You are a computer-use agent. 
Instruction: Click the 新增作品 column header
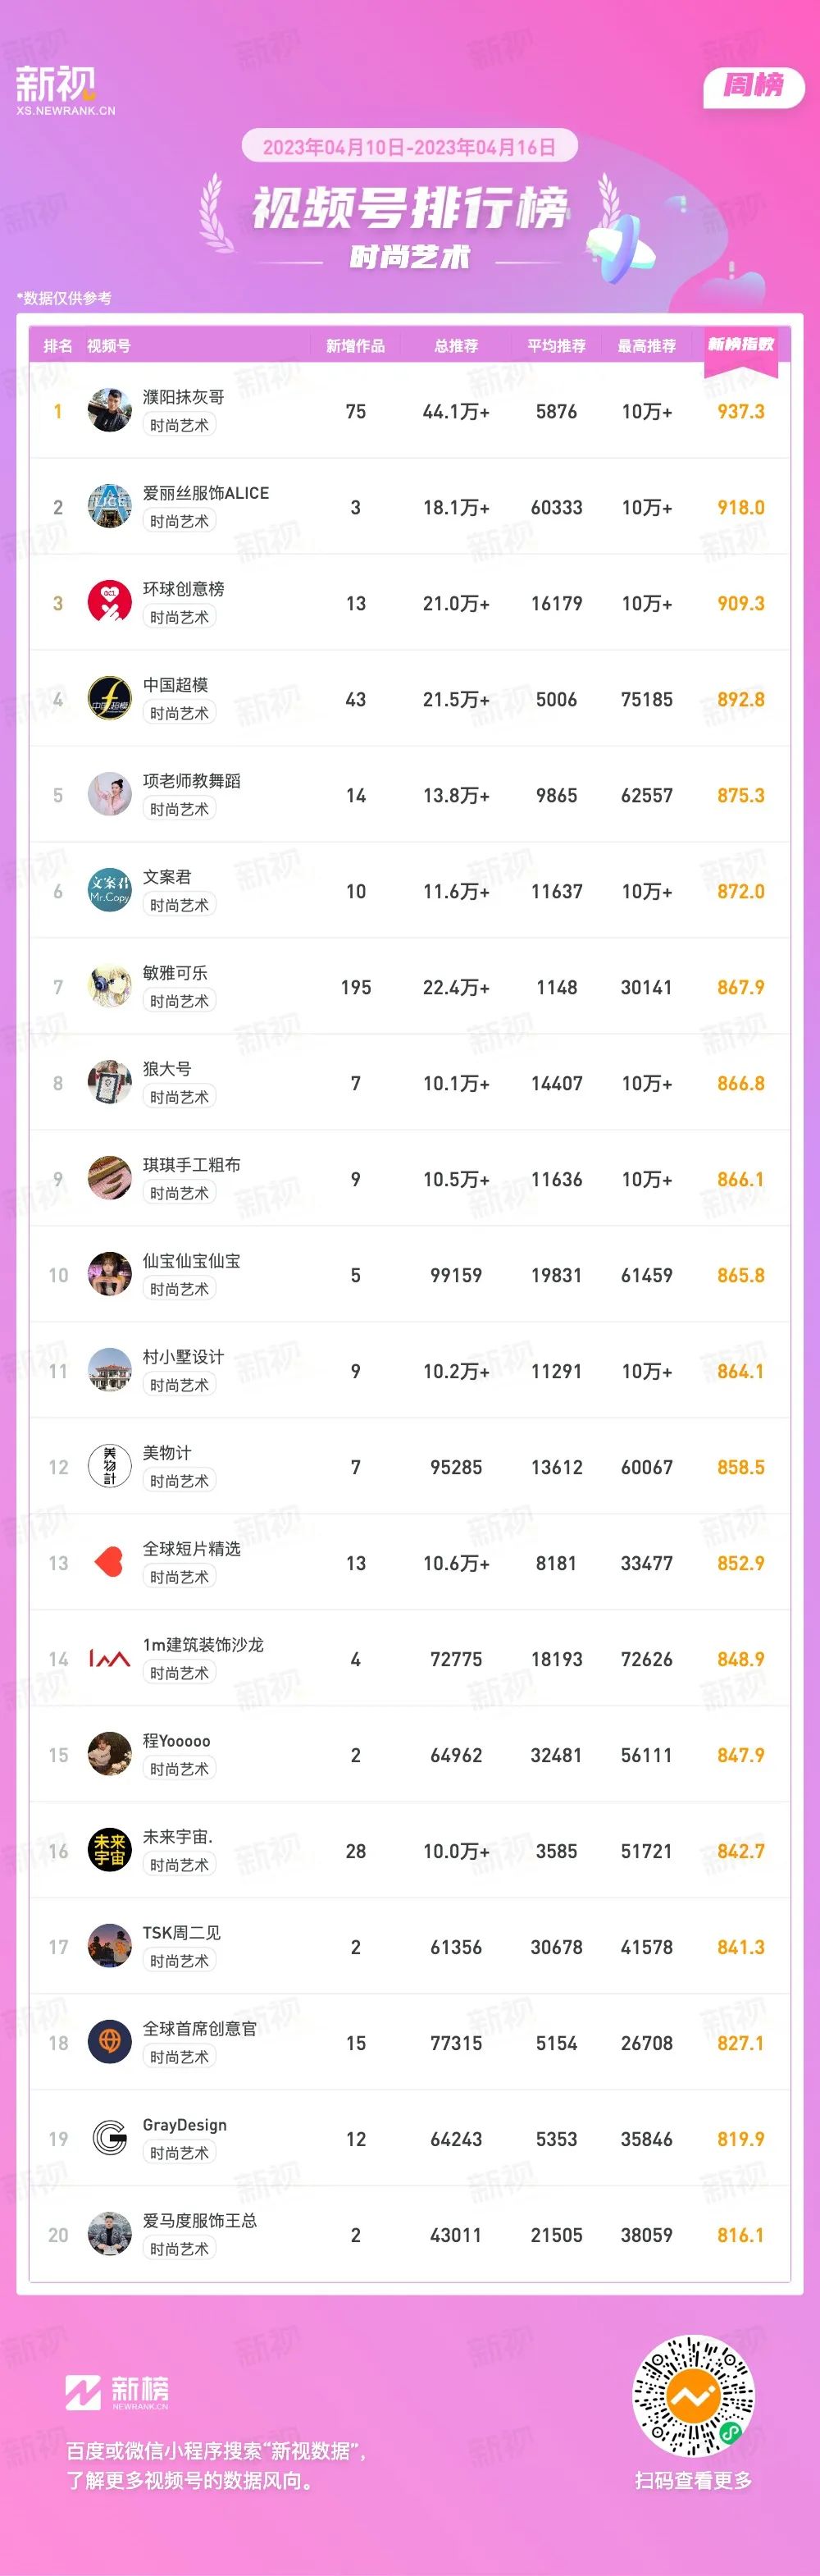(355, 346)
